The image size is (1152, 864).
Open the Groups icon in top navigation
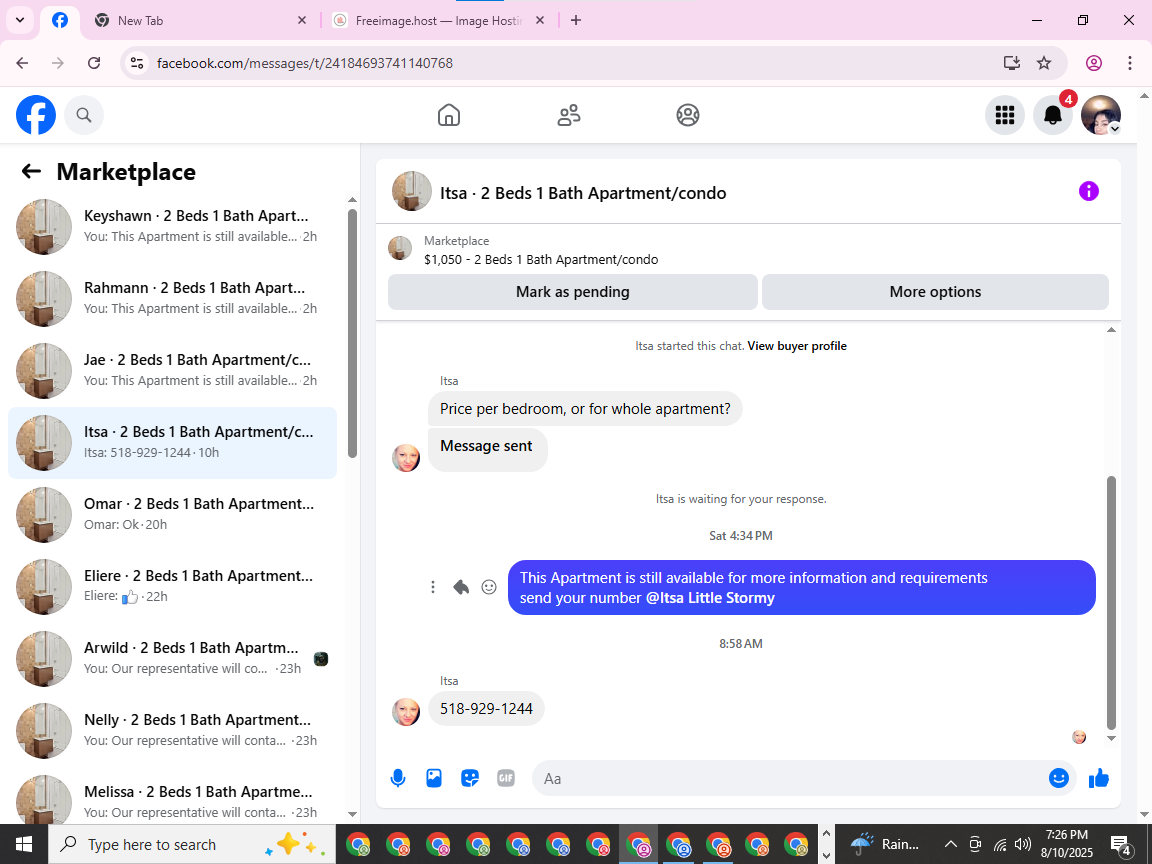point(688,115)
